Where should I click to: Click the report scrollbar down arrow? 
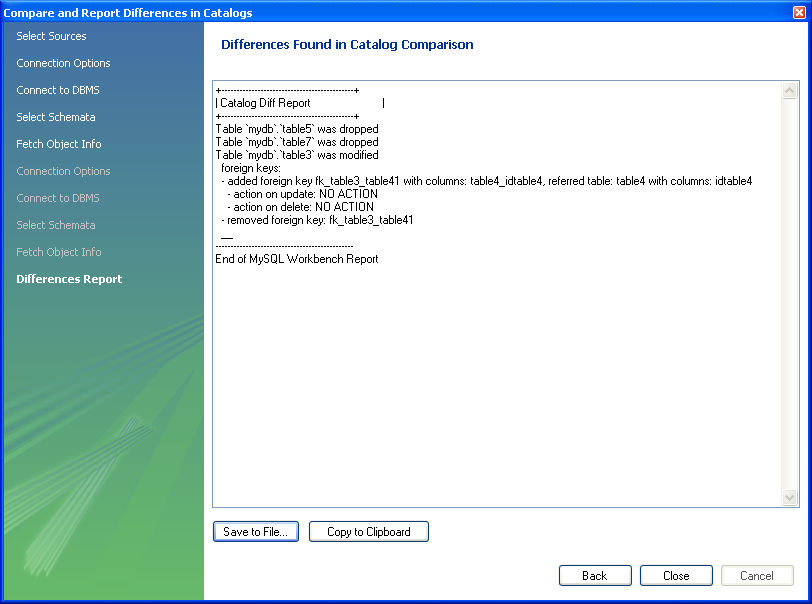tap(790, 498)
